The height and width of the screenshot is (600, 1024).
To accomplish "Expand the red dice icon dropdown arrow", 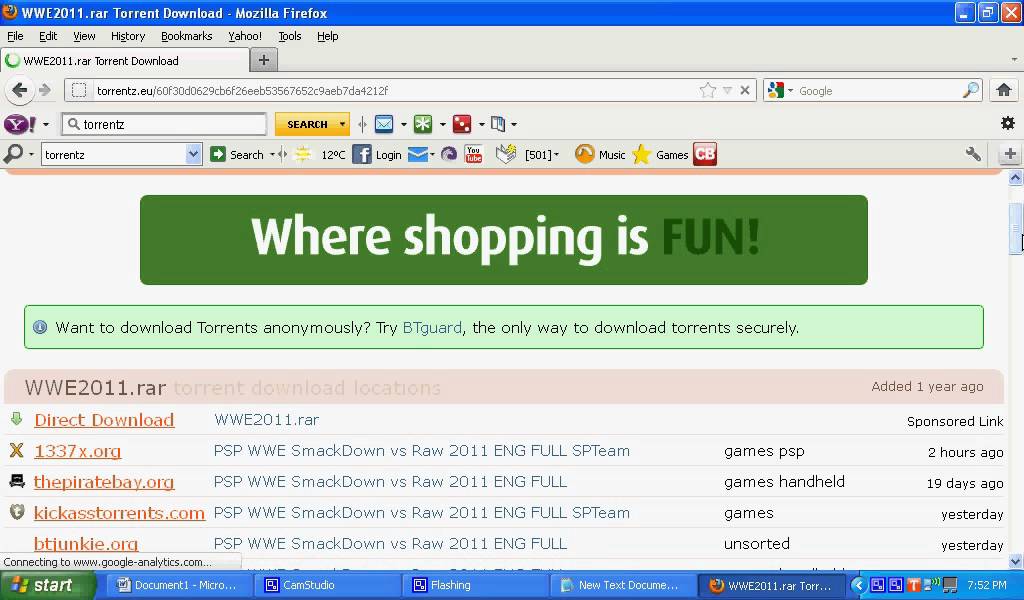I will pos(482,124).
